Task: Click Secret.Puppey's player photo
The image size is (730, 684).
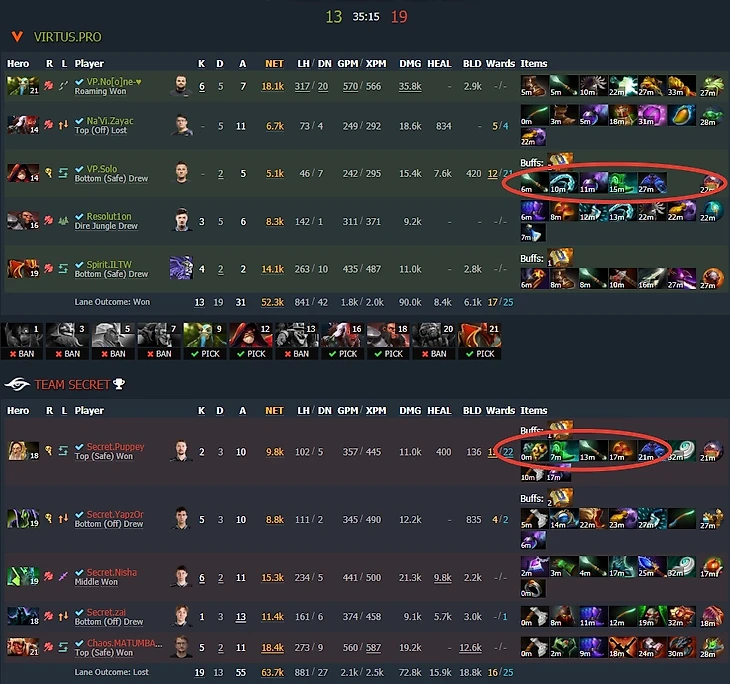Action: tap(181, 451)
